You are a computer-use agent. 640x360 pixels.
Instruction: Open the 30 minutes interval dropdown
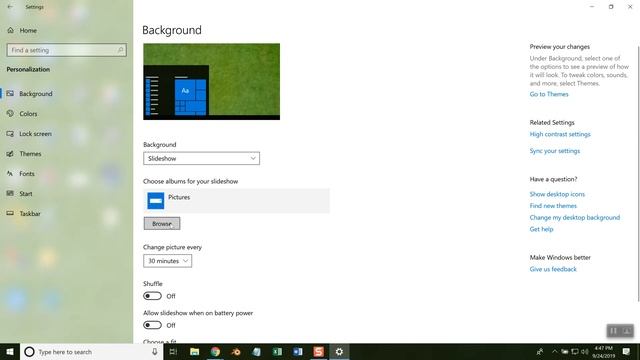click(x=167, y=261)
